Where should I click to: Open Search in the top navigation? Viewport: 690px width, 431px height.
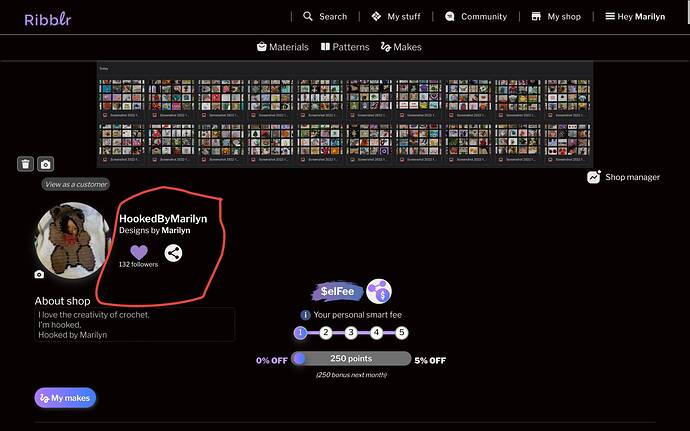[325, 17]
